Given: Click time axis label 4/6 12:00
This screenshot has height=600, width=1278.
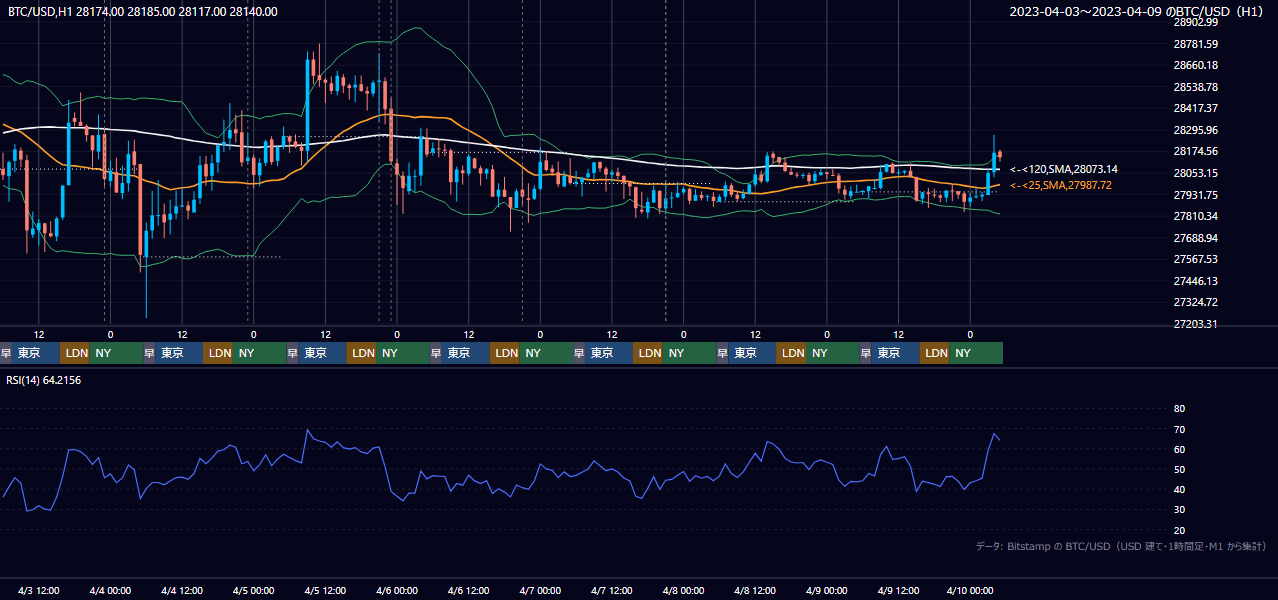Looking at the screenshot, I should pyautogui.click(x=468, y=590).
